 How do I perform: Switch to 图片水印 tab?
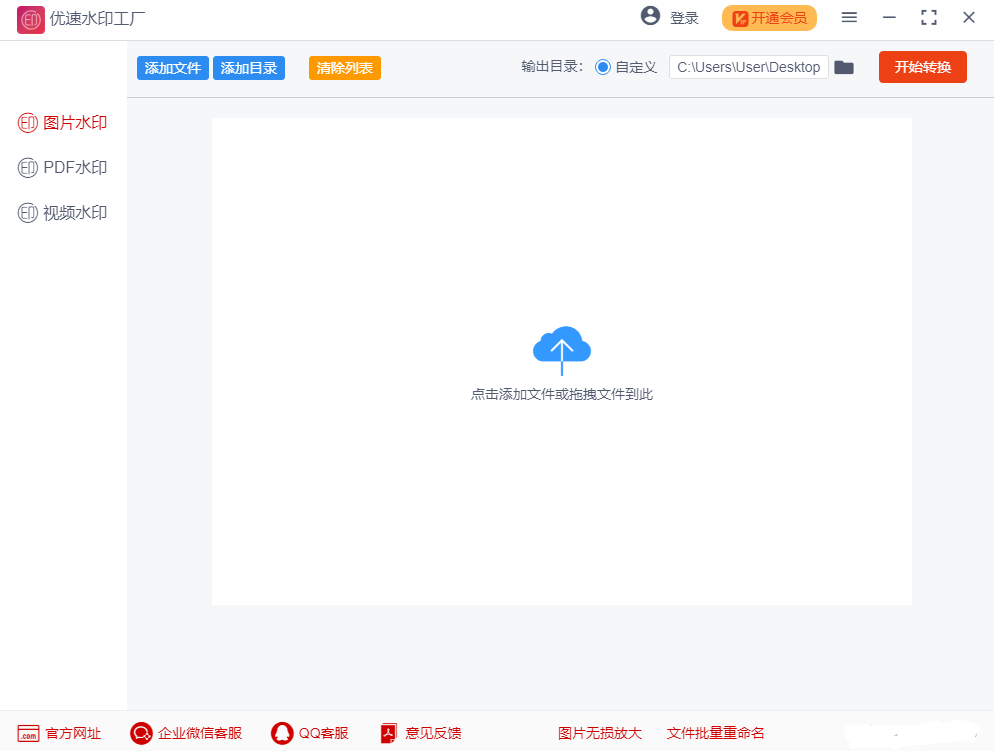tap(63, 123)
